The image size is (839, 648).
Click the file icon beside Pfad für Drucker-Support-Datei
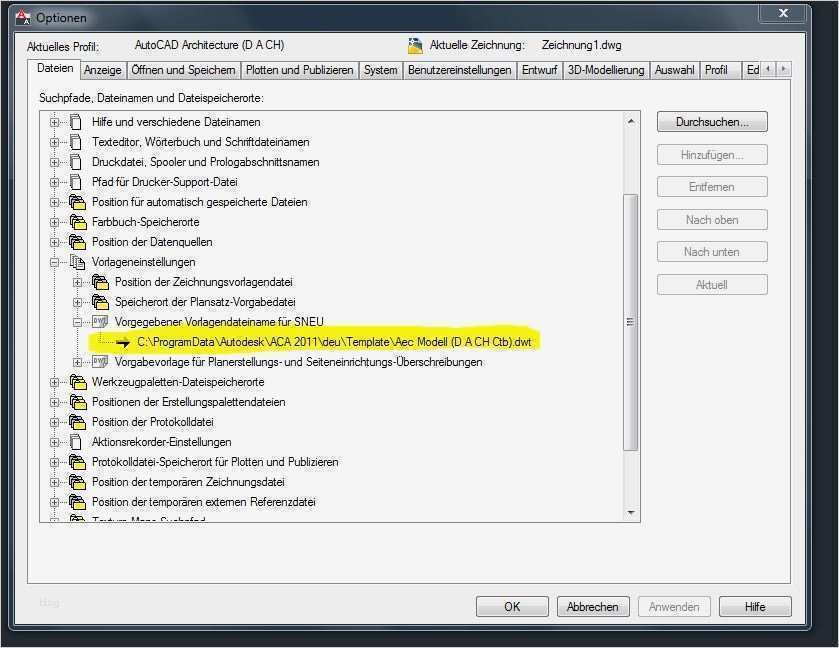tap(76, 182)
